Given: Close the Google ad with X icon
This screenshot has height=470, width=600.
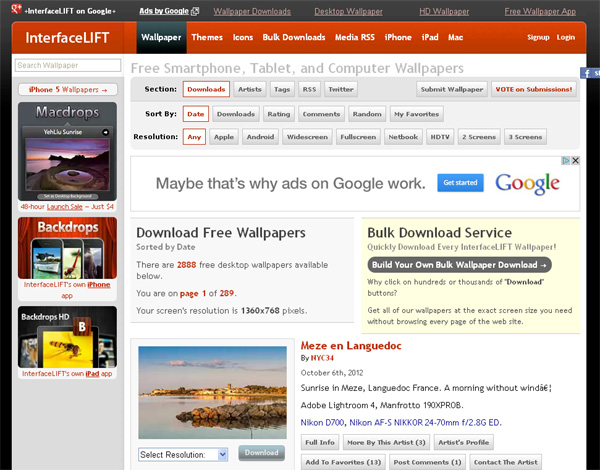Looking at the screenshot, I should [x=575, y=161].
